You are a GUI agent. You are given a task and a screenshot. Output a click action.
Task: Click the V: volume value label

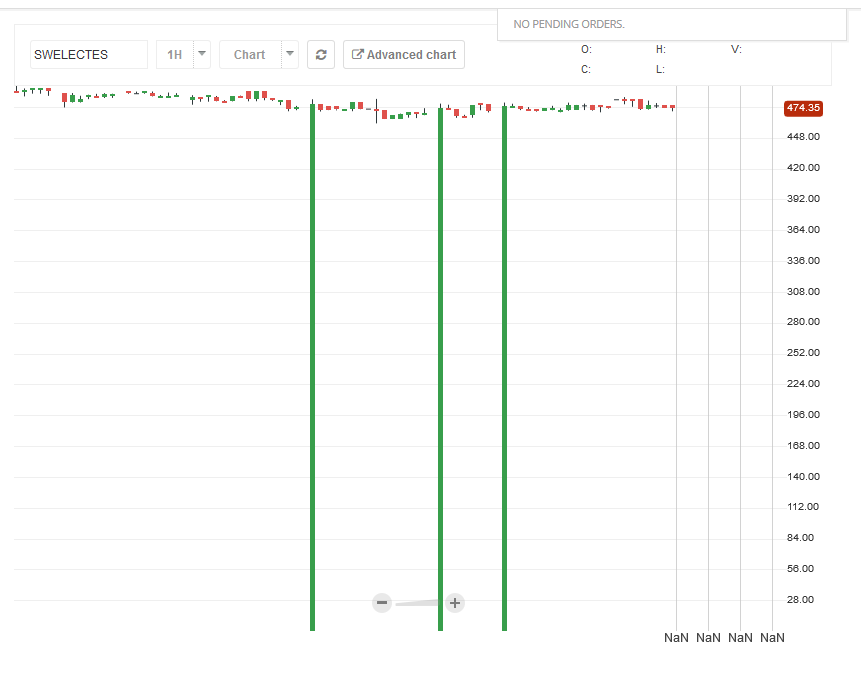pyautogui.click(x=736, y=49)
